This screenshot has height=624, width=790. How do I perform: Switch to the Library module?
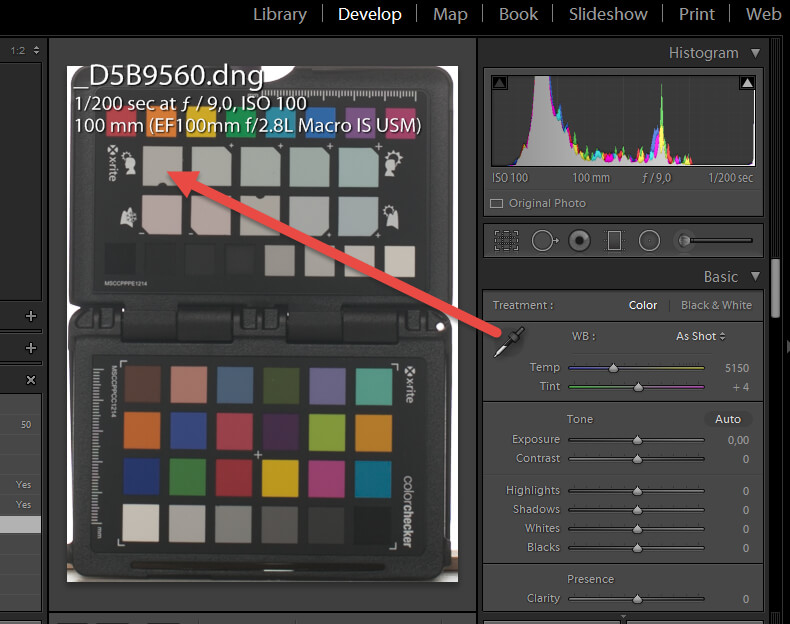coord(280,14)
